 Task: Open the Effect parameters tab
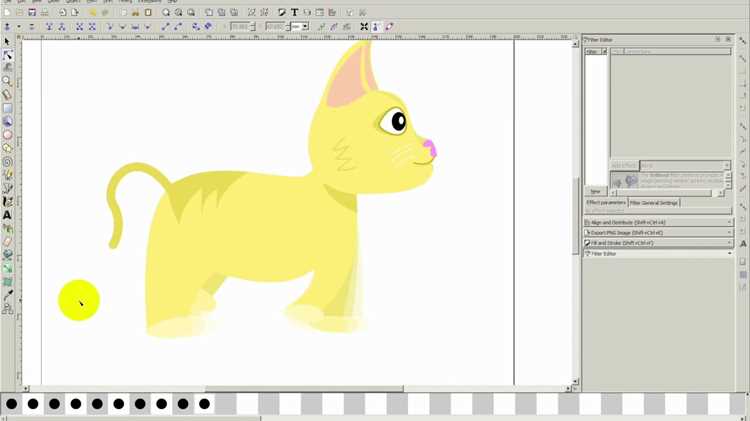[x=606, y=203]
